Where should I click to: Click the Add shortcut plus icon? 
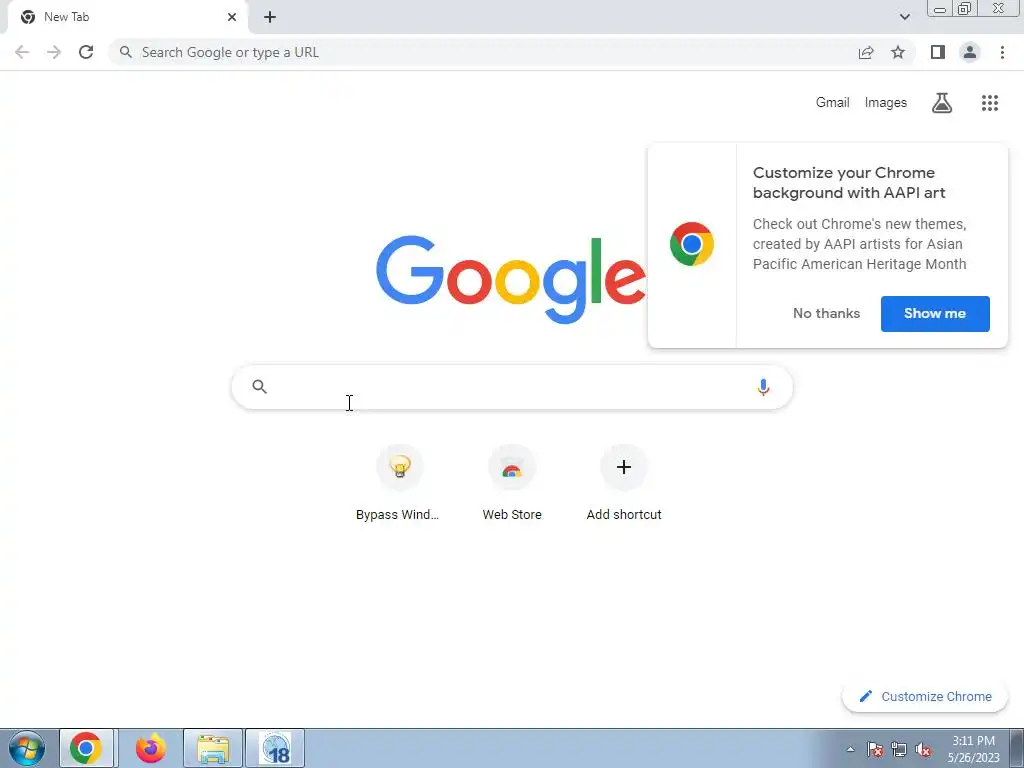point(624,467)
